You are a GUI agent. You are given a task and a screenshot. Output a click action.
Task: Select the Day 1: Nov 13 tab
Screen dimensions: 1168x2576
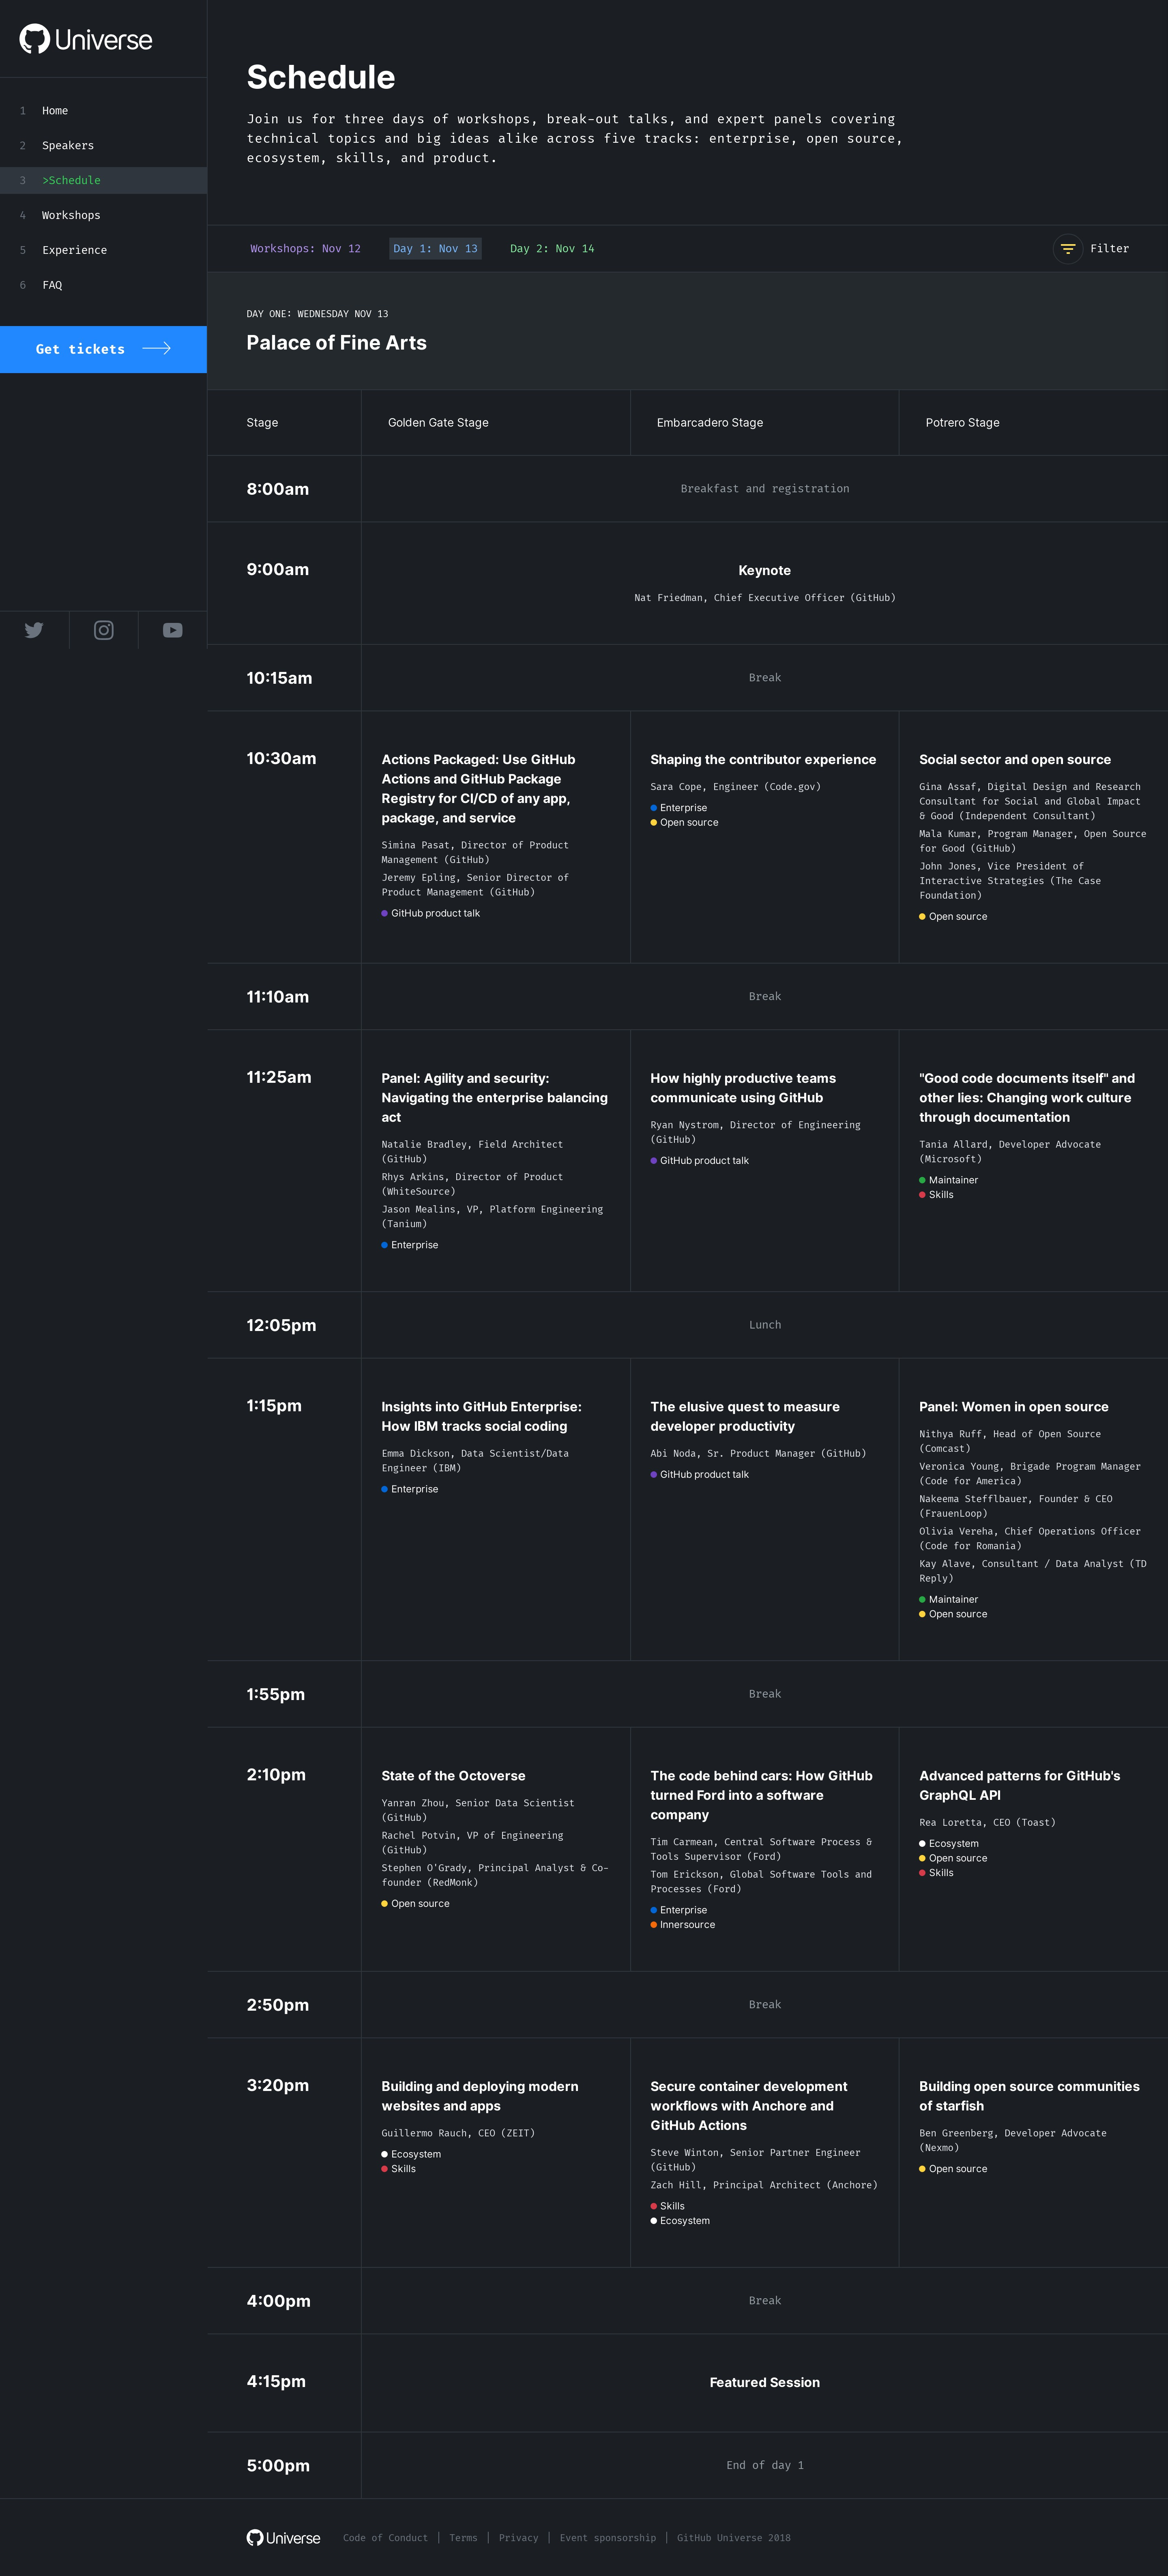click(435, 249)
